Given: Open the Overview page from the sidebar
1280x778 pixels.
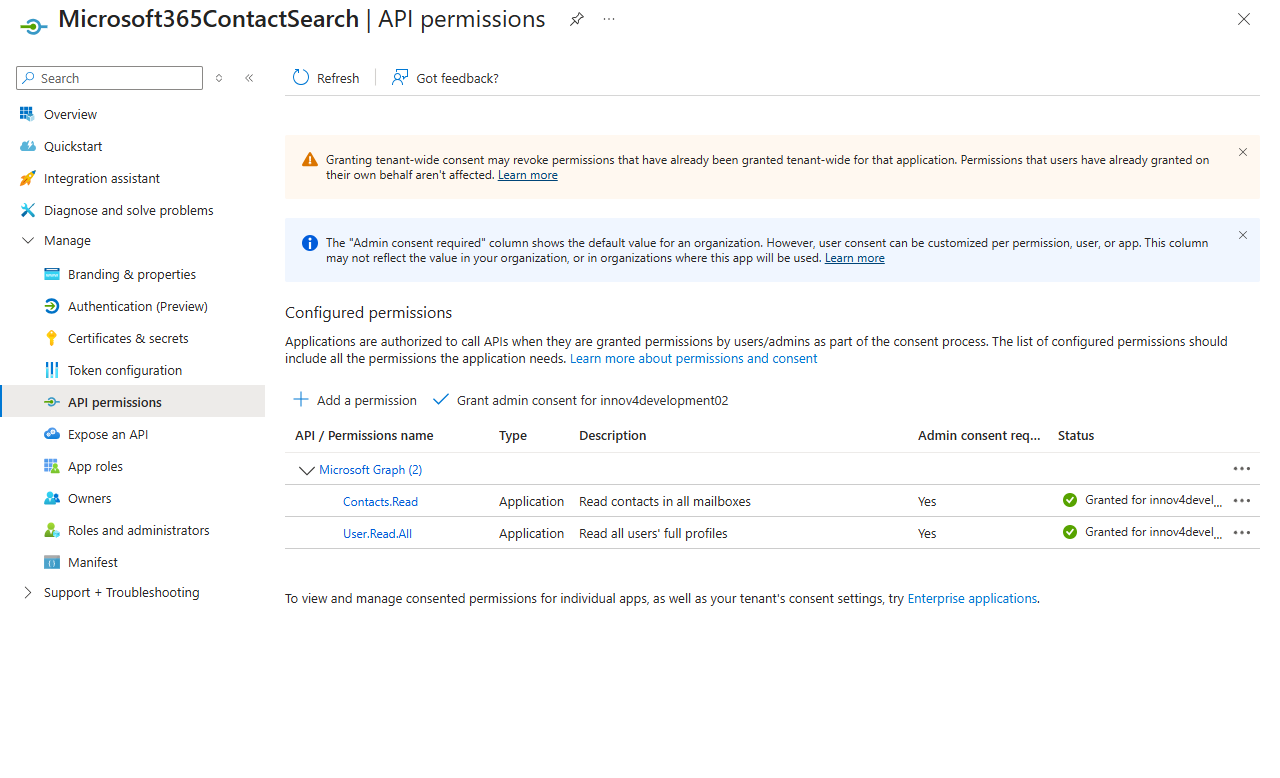Looking at the screenshot, I should tap(70, 114).
